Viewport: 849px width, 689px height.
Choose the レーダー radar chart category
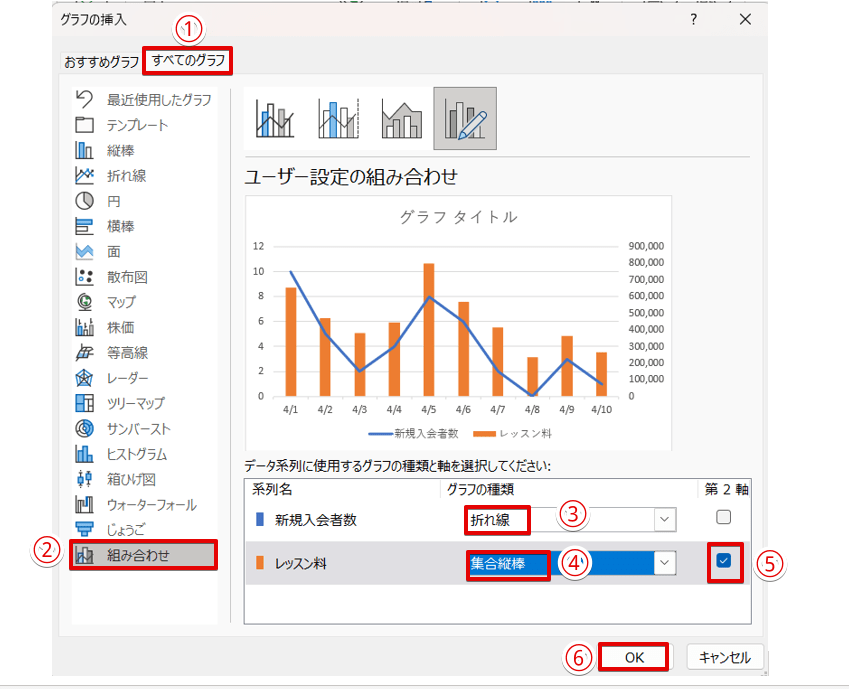pyautogui.click(x=127, y=378)
